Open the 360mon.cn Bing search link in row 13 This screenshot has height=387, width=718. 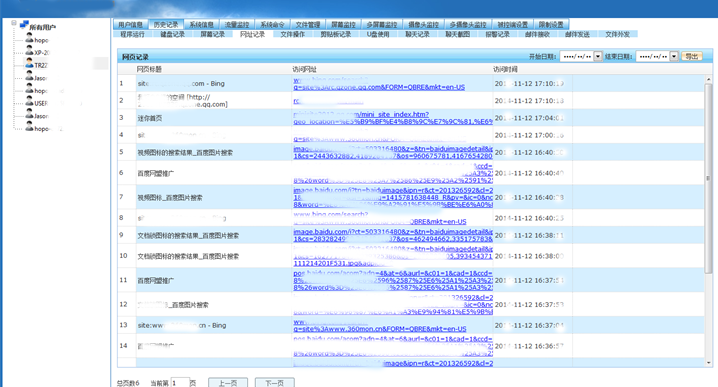(x=380, y=325)
